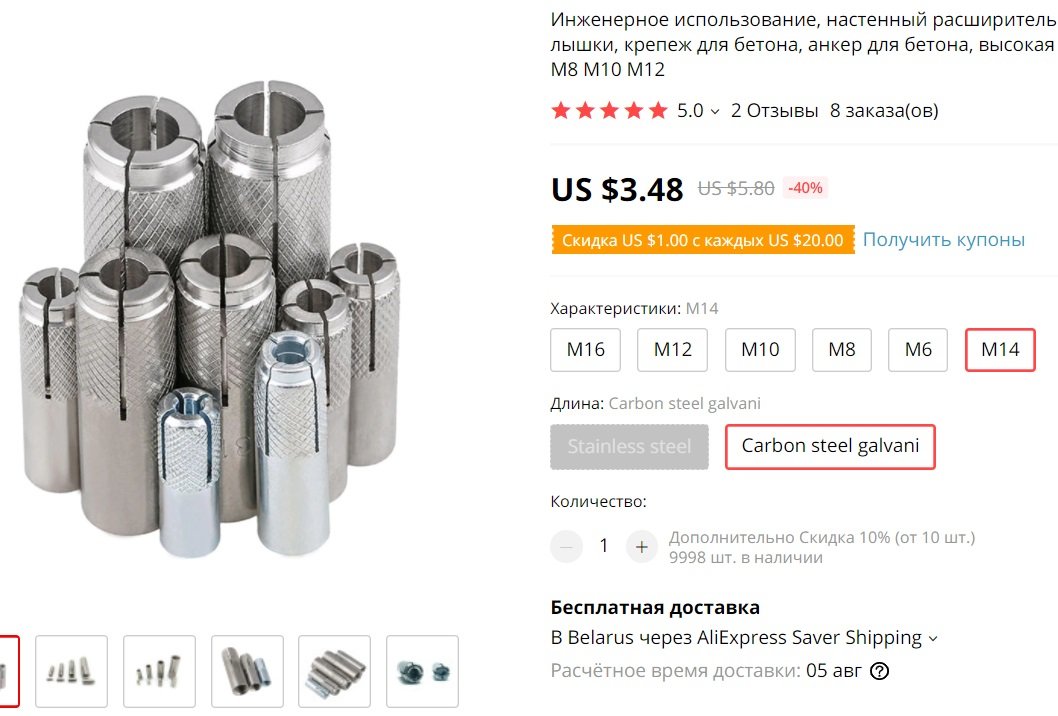
Task: Select the M6 size option
Action: [x=918, y=350]
